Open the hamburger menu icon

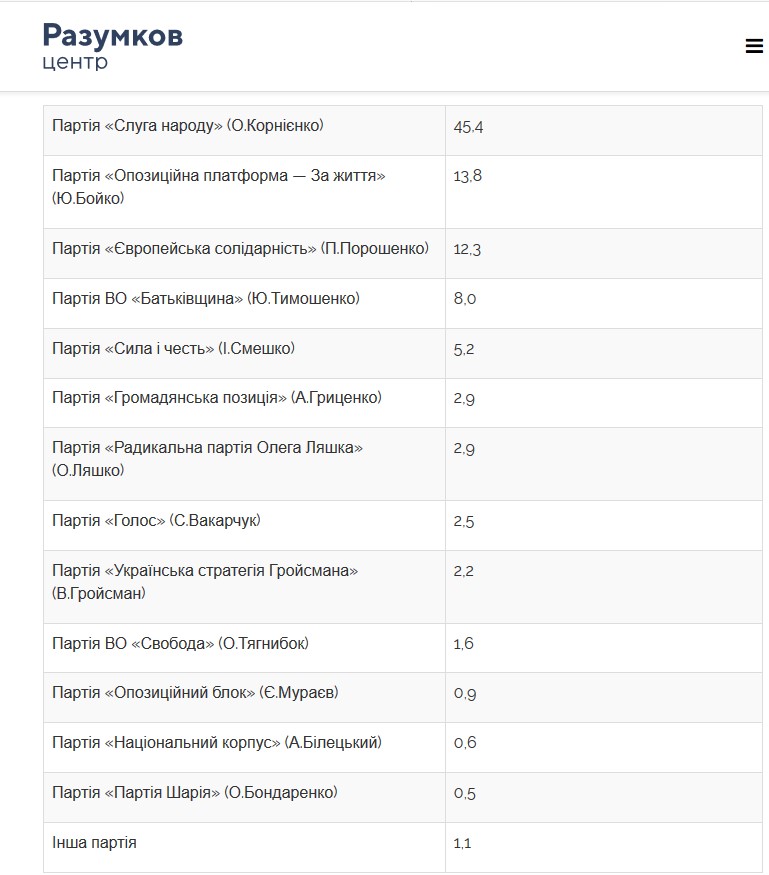[754, 46]
